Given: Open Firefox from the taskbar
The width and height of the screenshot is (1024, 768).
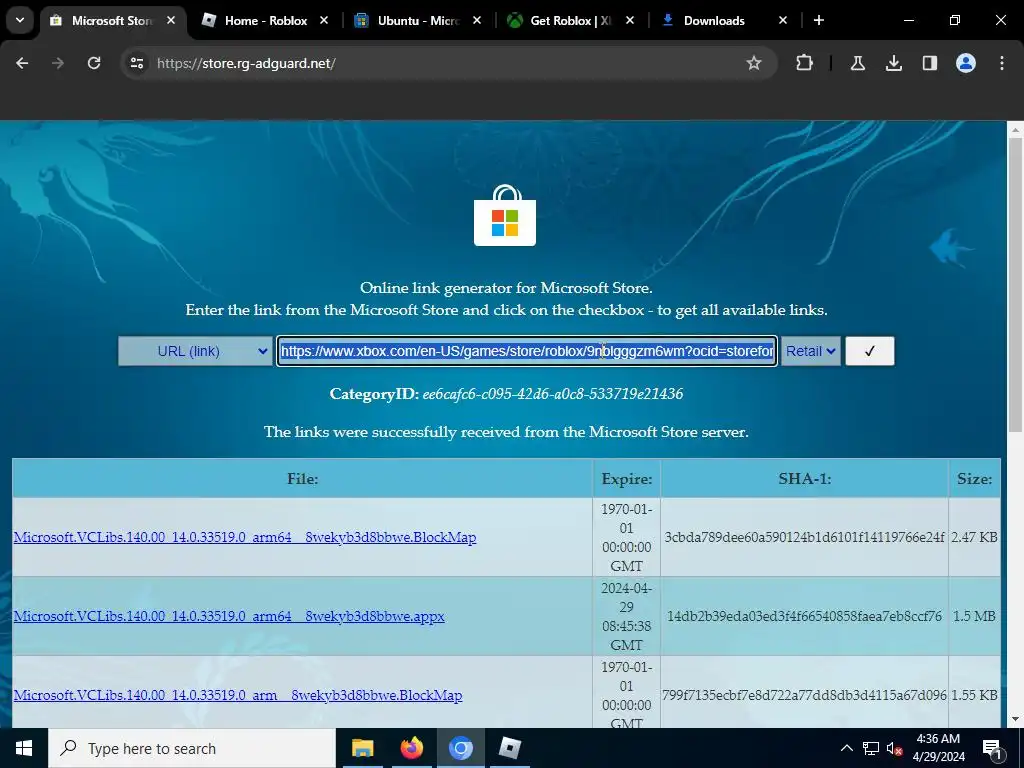Looking at the screenshot, I should 411,748.
